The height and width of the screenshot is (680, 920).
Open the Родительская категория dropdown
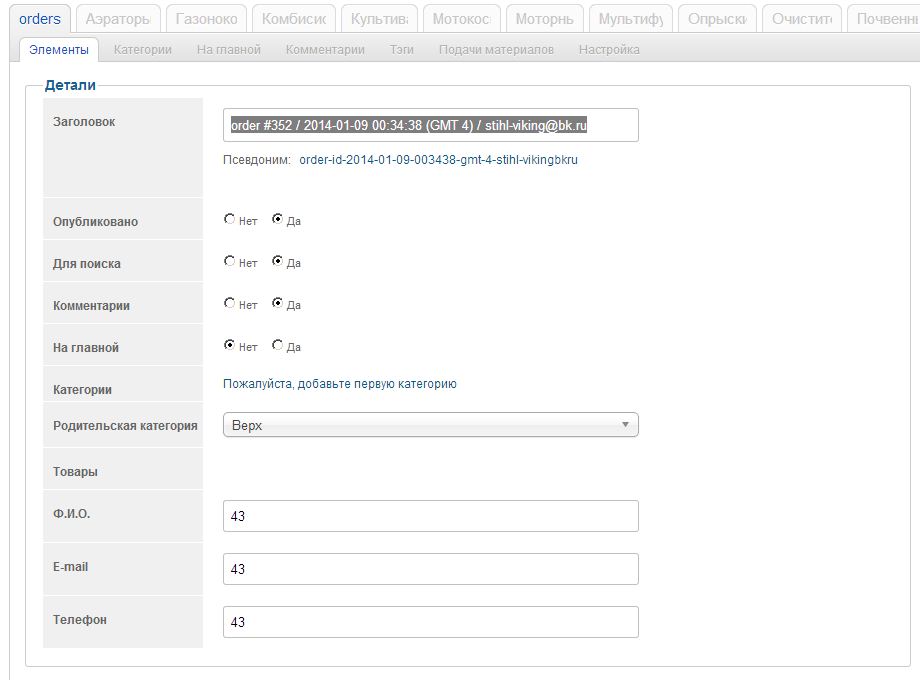(x=430, y=425)
